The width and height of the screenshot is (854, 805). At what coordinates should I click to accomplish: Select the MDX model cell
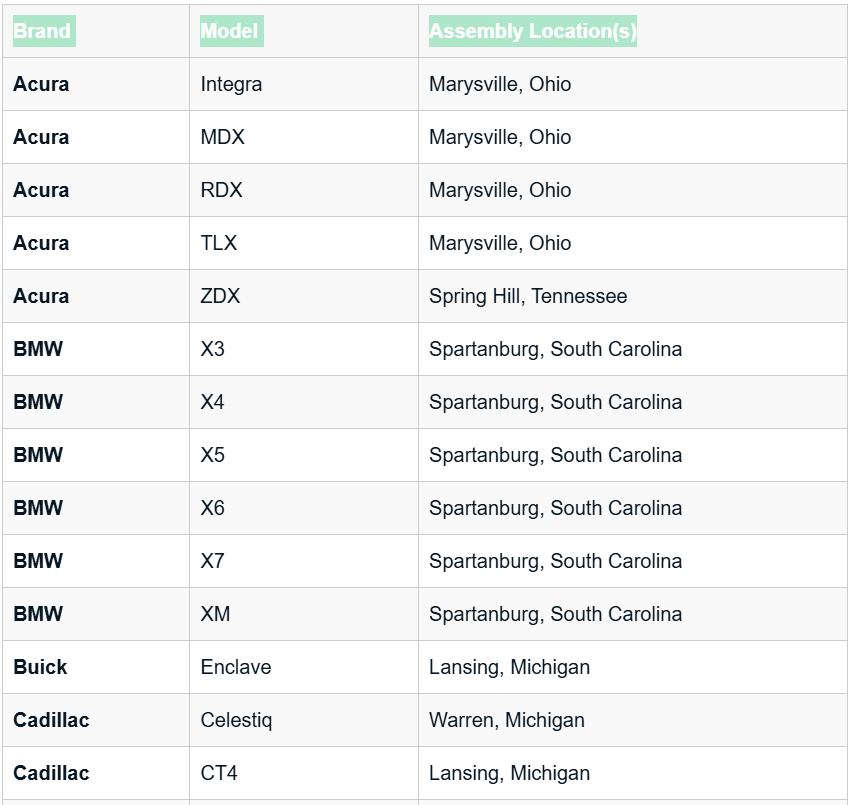222,137
